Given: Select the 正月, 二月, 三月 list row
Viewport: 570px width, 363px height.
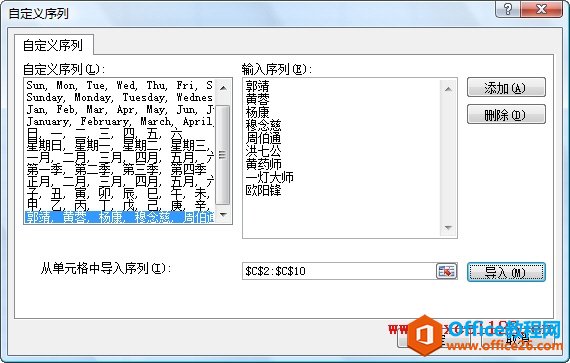Looking at the screenshot, I should coord(120,181).
